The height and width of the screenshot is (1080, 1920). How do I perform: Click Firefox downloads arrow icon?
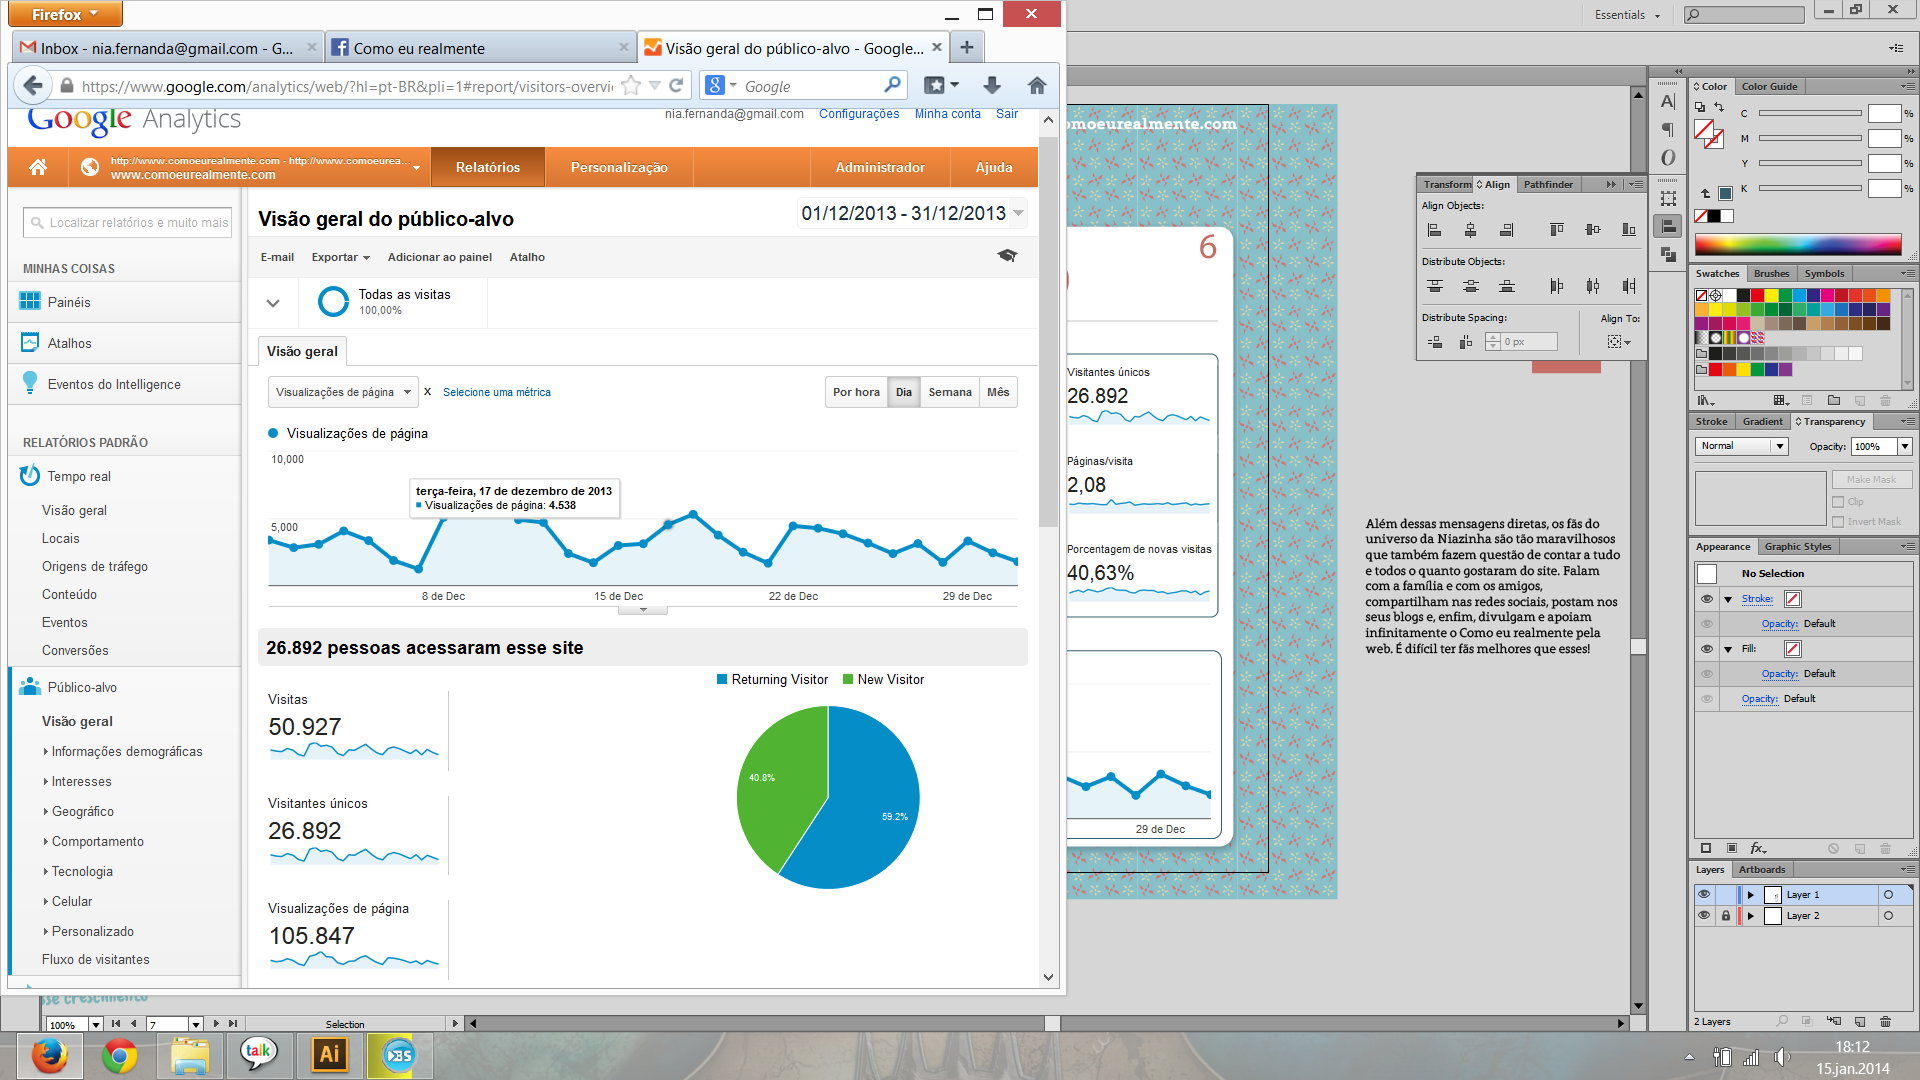991,86
